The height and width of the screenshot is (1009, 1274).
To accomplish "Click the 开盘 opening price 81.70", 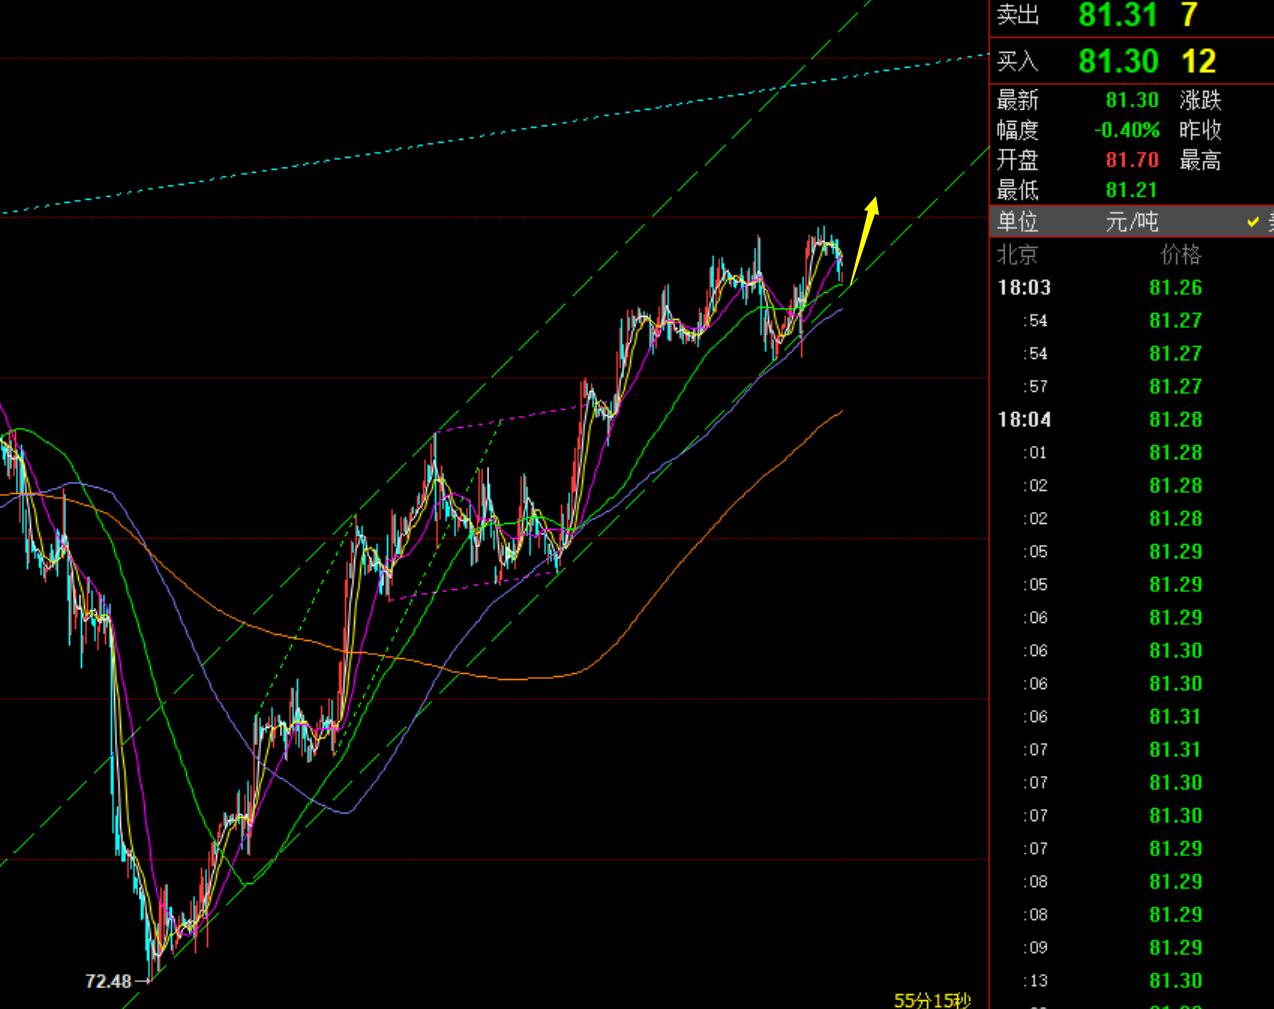I will (1132, 160).
